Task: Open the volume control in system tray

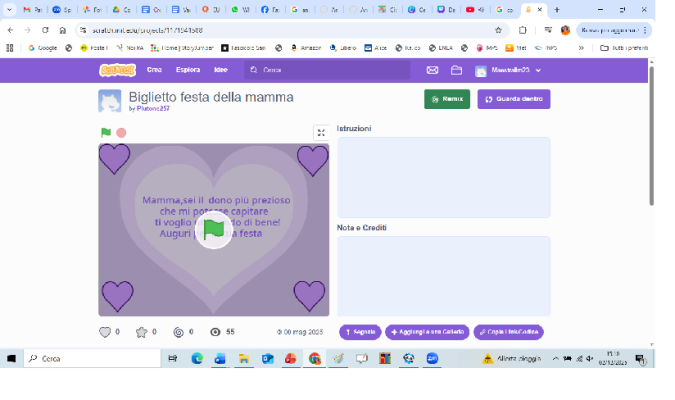Action: click(x=590, y=359)
